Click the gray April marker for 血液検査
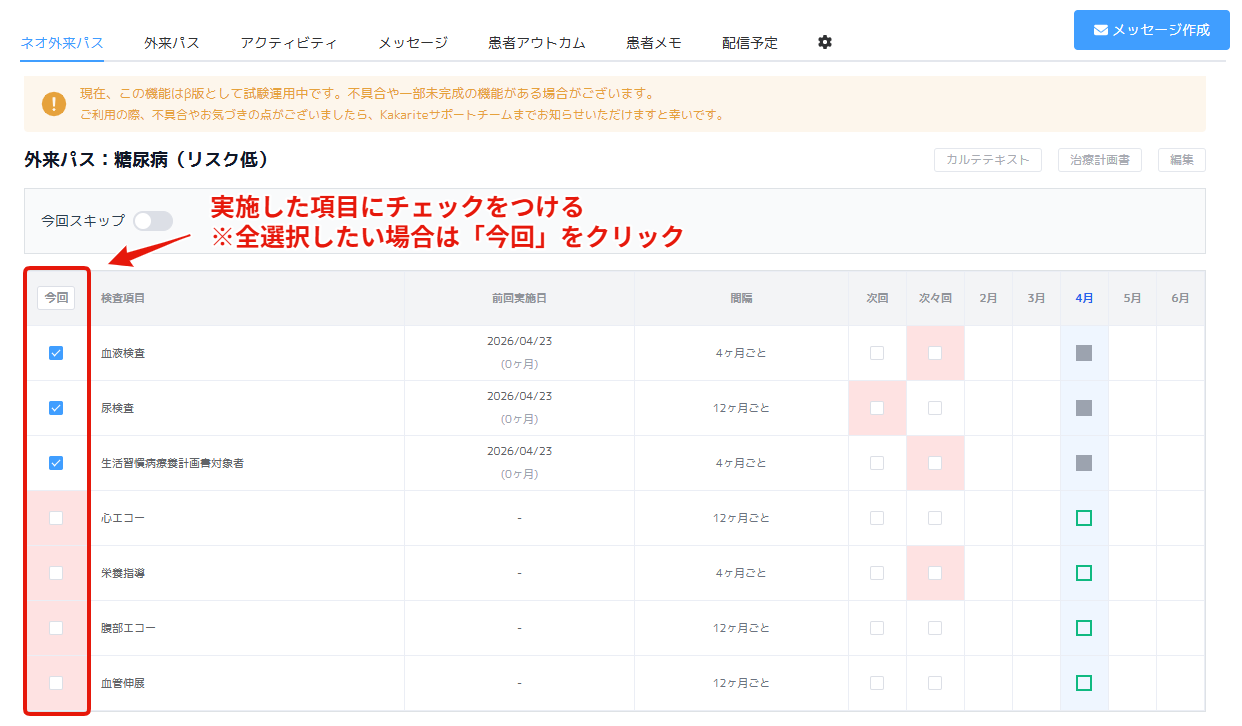This screenshot has width=1242, height=726. point(1084,353)
